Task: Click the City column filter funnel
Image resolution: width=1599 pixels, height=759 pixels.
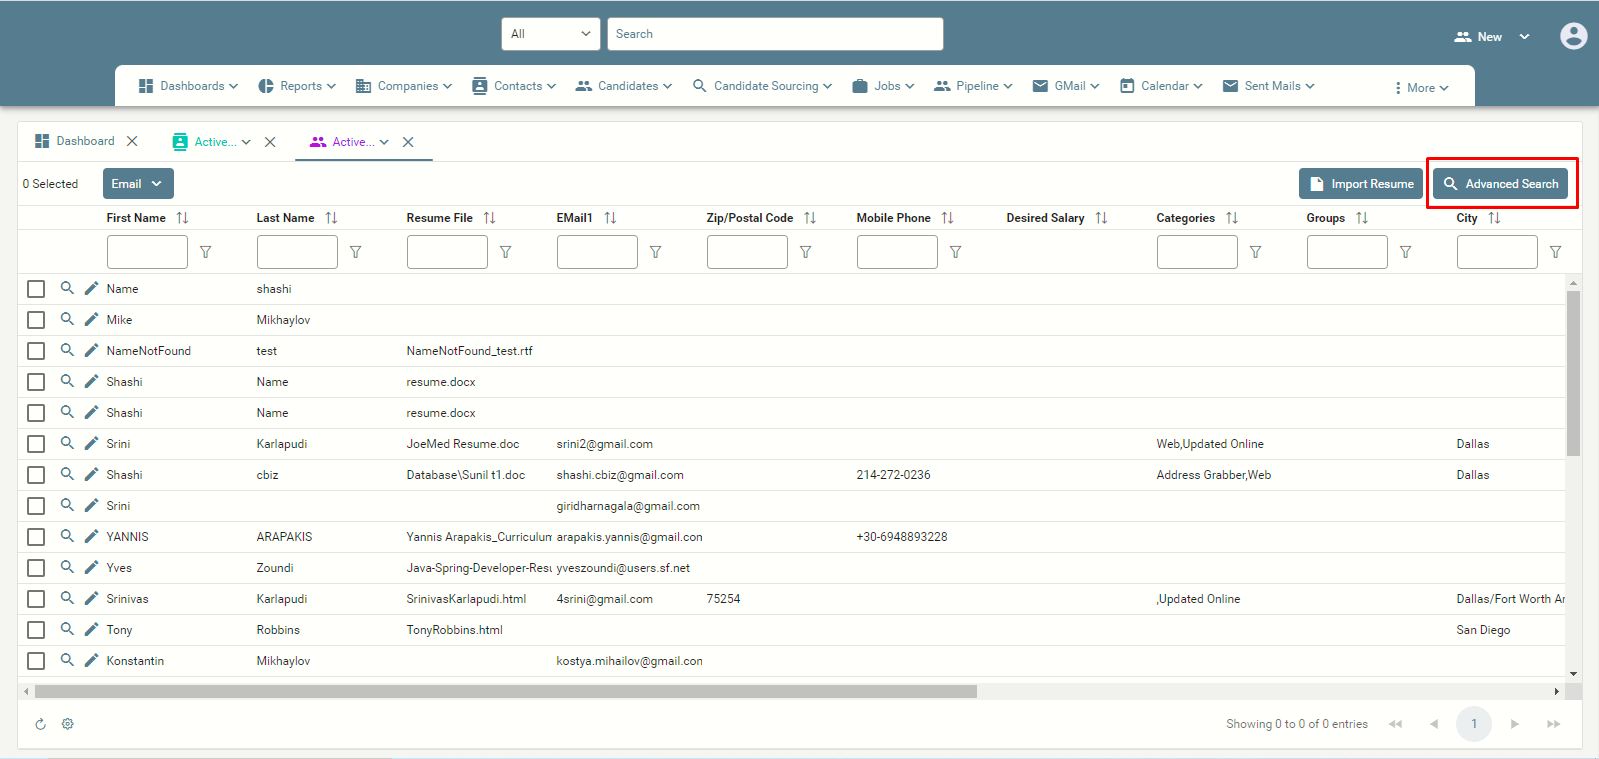Action: pos(1555,252)
